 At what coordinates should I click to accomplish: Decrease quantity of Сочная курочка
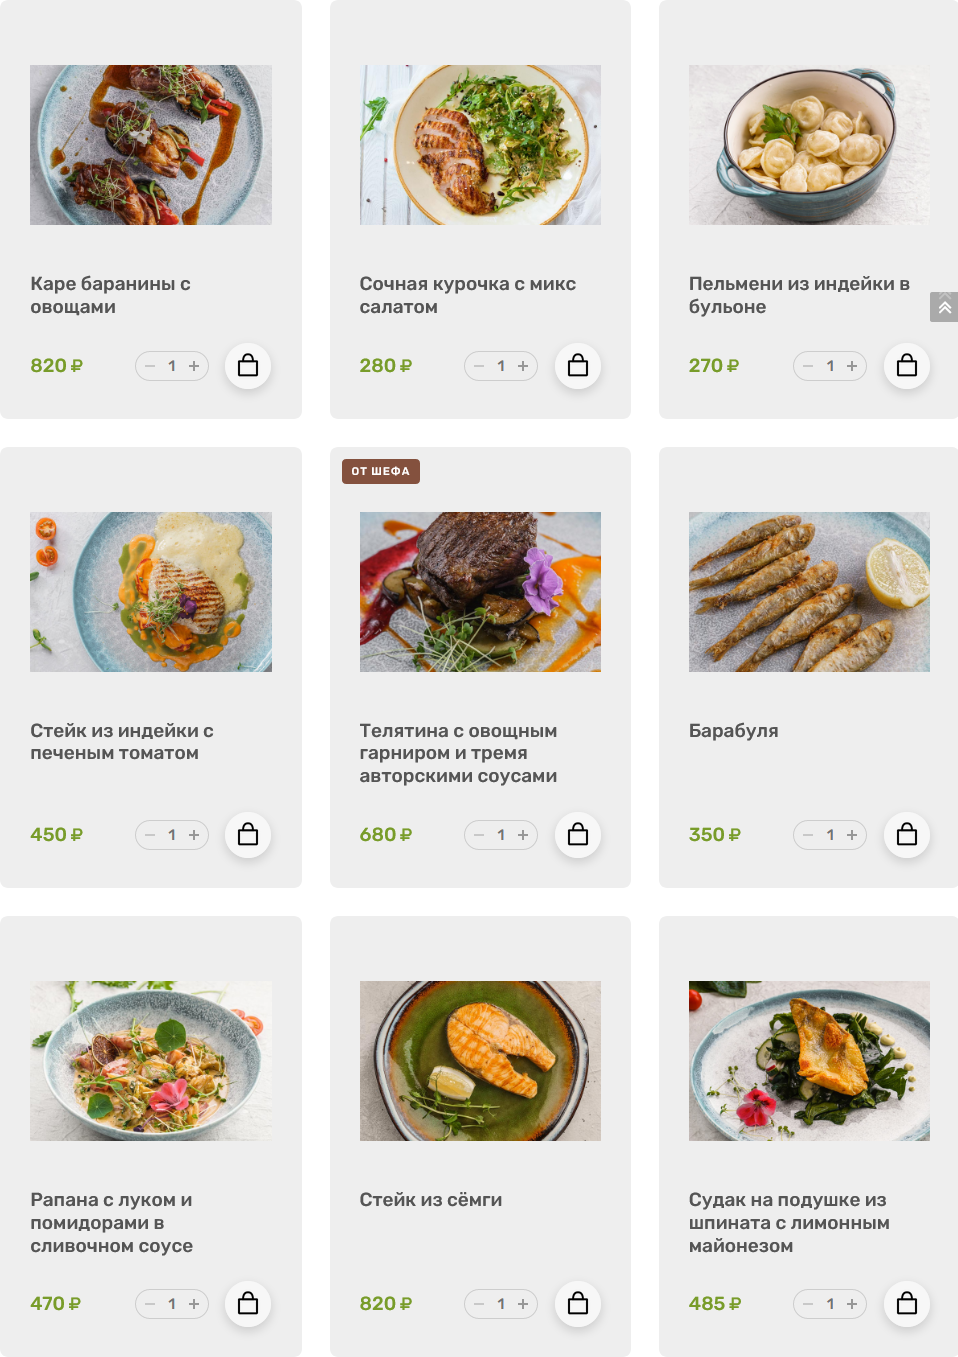coord(479,366)
